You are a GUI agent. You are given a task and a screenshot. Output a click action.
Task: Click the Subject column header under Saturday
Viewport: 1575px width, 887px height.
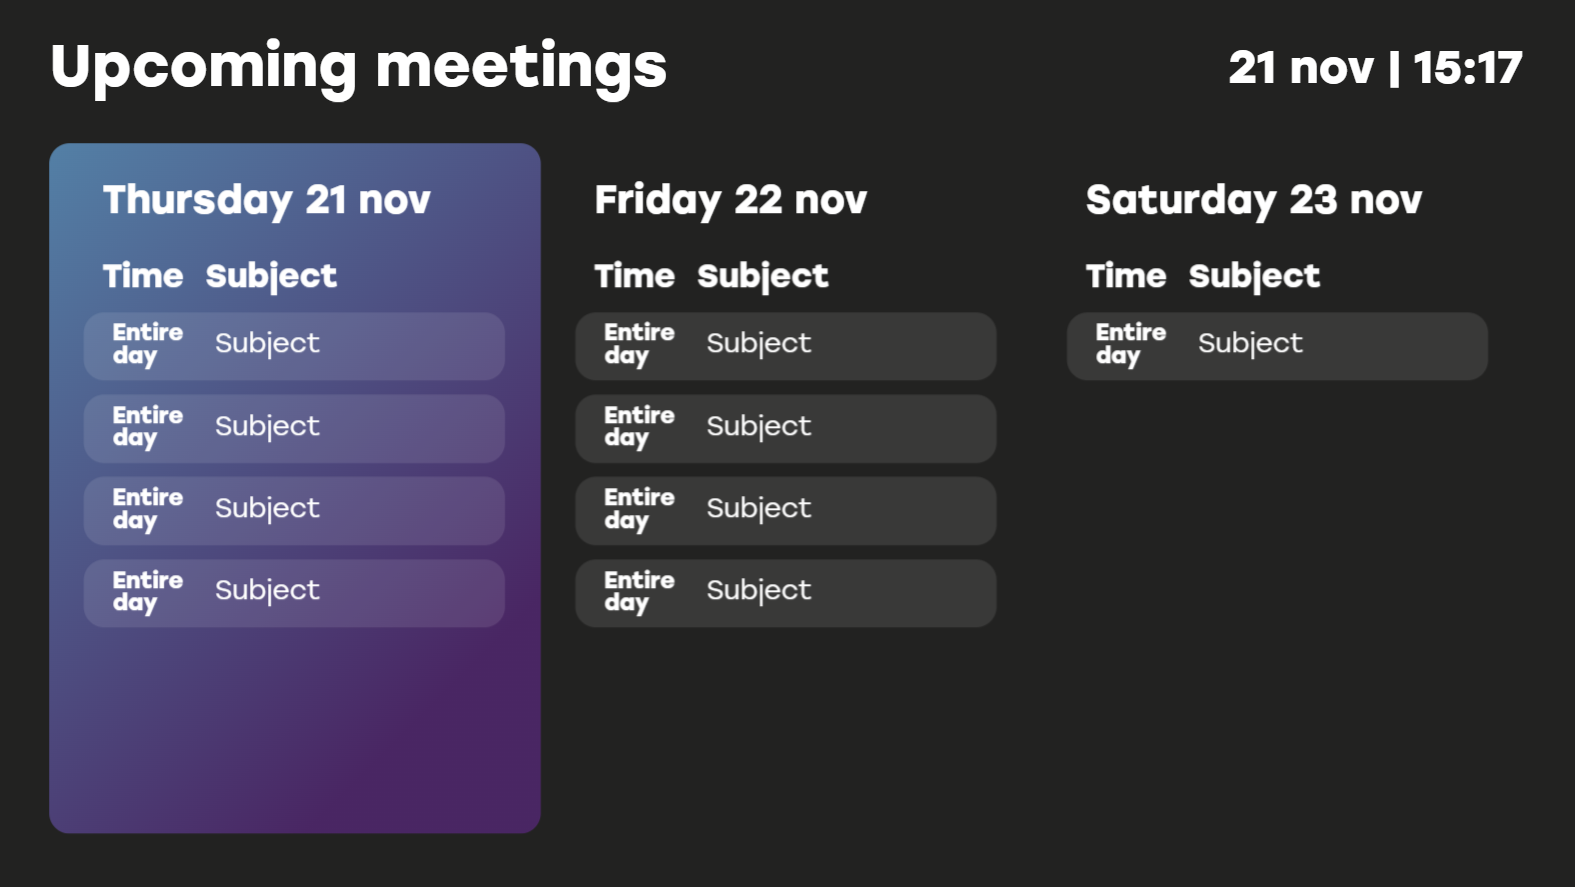pos(1254,277)
